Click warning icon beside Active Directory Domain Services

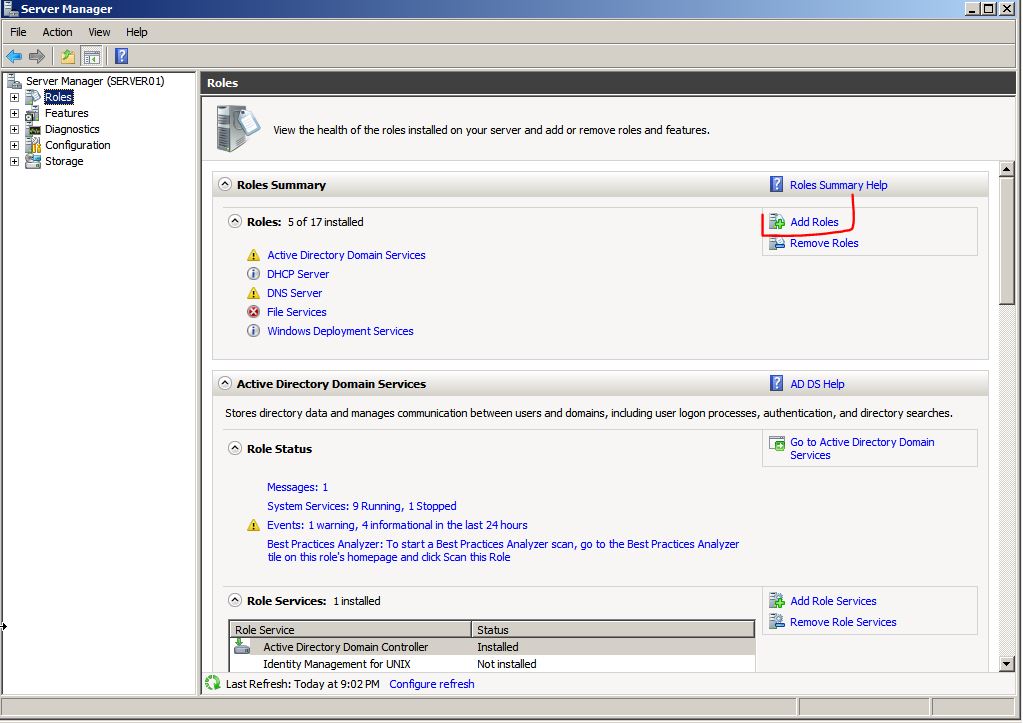(x=253, y=255)
